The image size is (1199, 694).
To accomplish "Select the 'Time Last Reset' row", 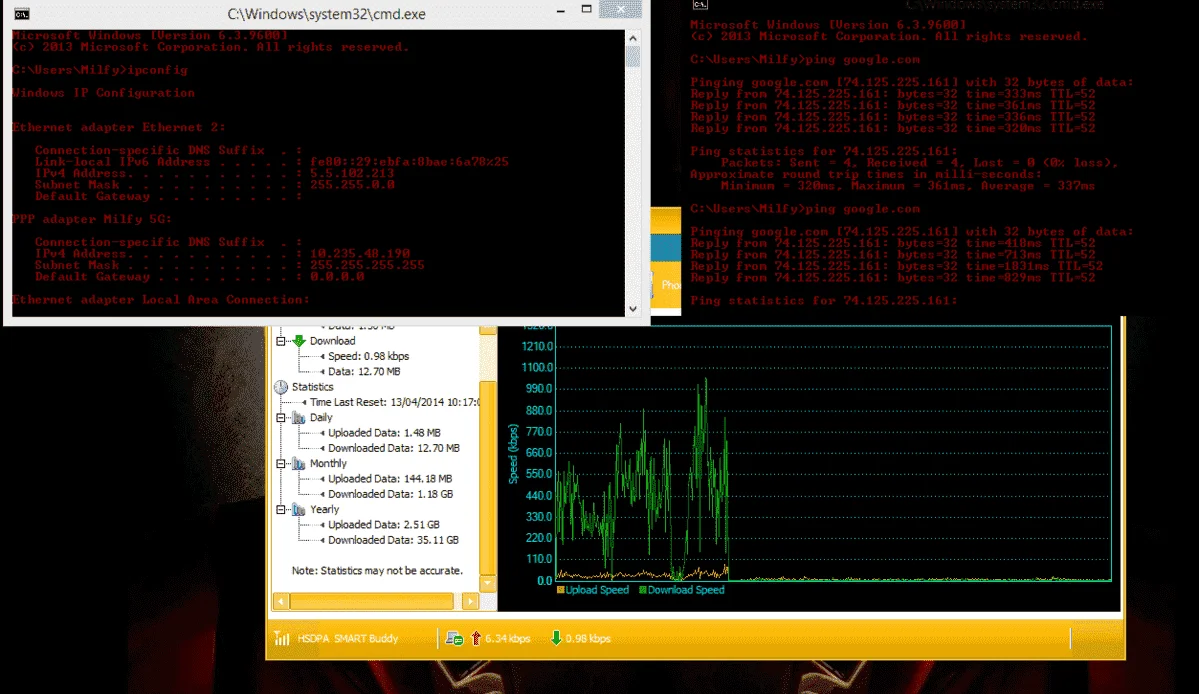I will (394, 402).
